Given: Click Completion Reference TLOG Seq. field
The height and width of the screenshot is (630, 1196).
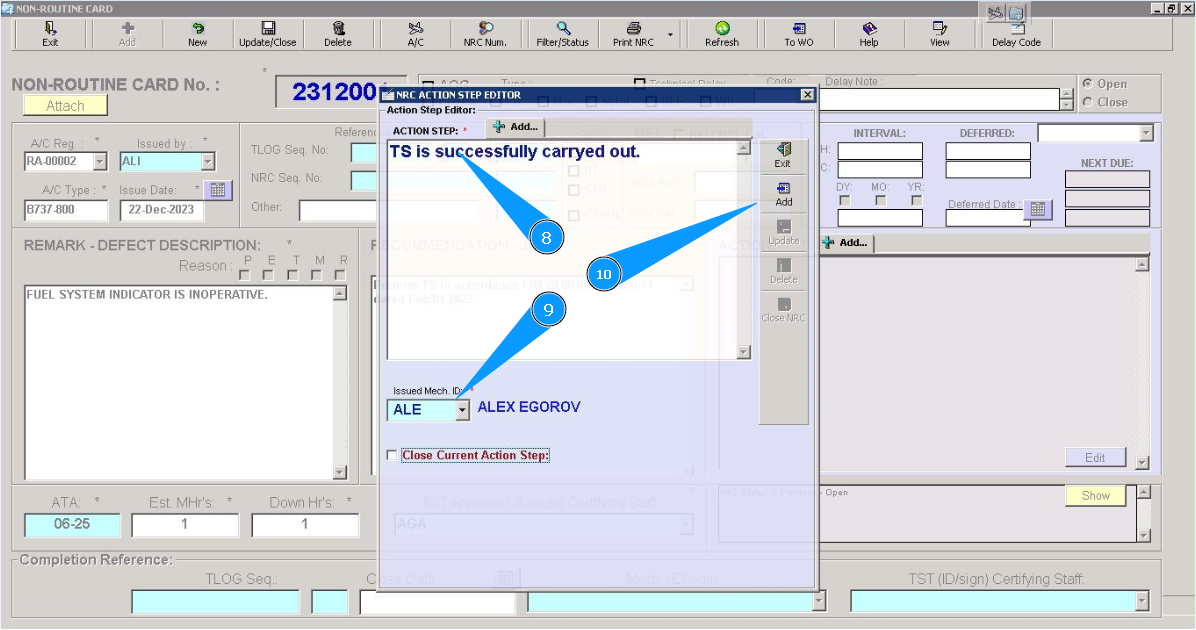Looking at the screenshot, I should [x=216, y=602].
